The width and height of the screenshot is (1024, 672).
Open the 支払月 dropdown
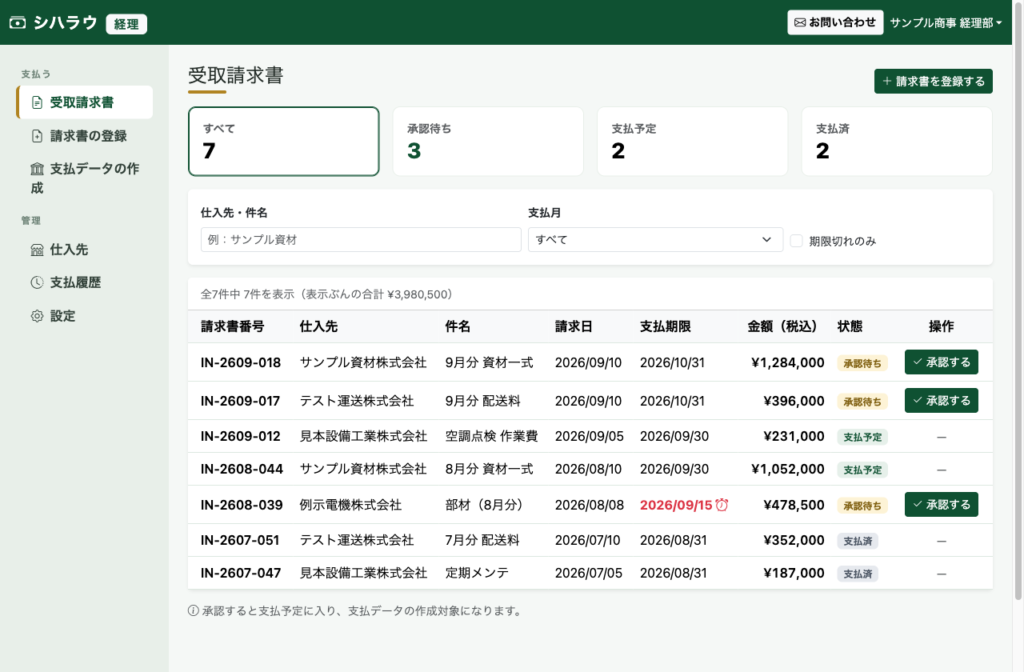click(x=655, y=240)
